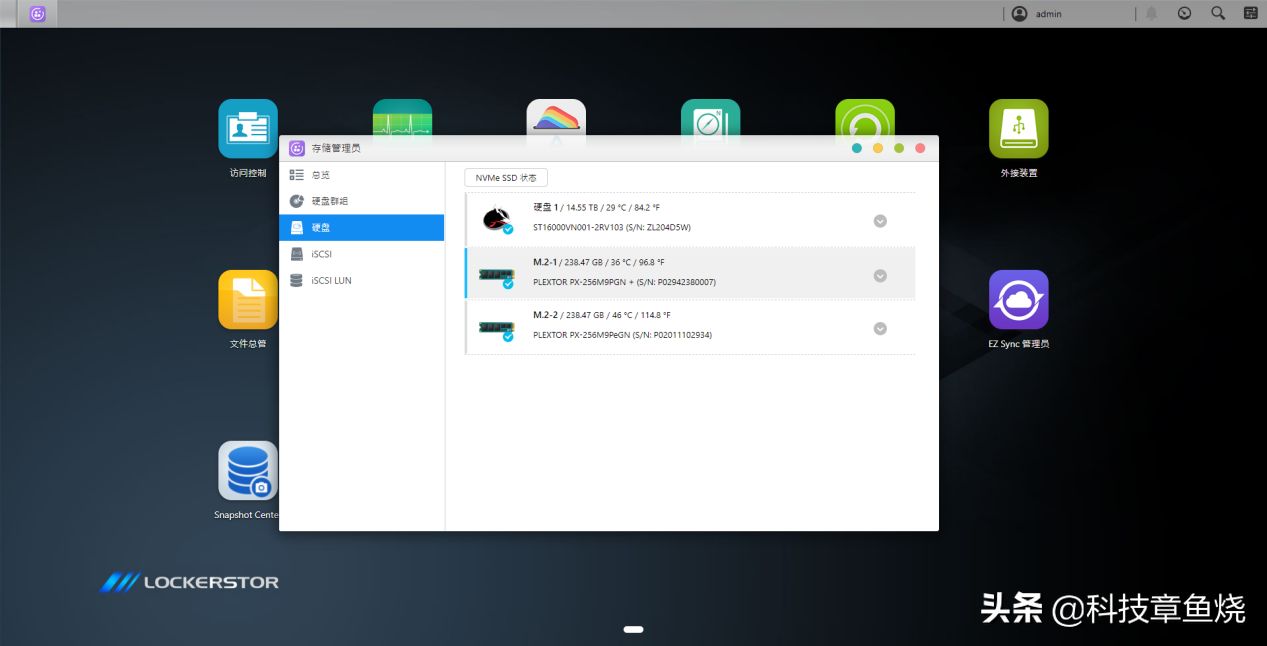Open the admin user menu
The height and width of the screenshot is (646, 1267).
(1038, 14)
